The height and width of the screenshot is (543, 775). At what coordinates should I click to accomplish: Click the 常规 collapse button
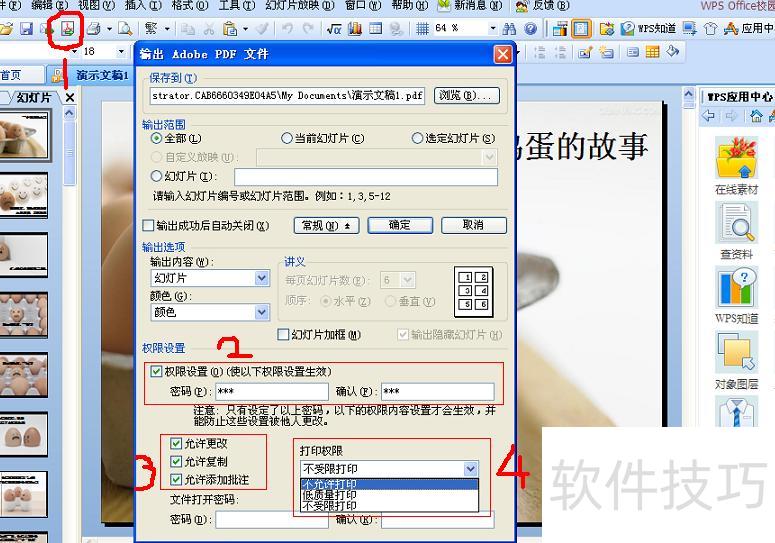point(326,225)
